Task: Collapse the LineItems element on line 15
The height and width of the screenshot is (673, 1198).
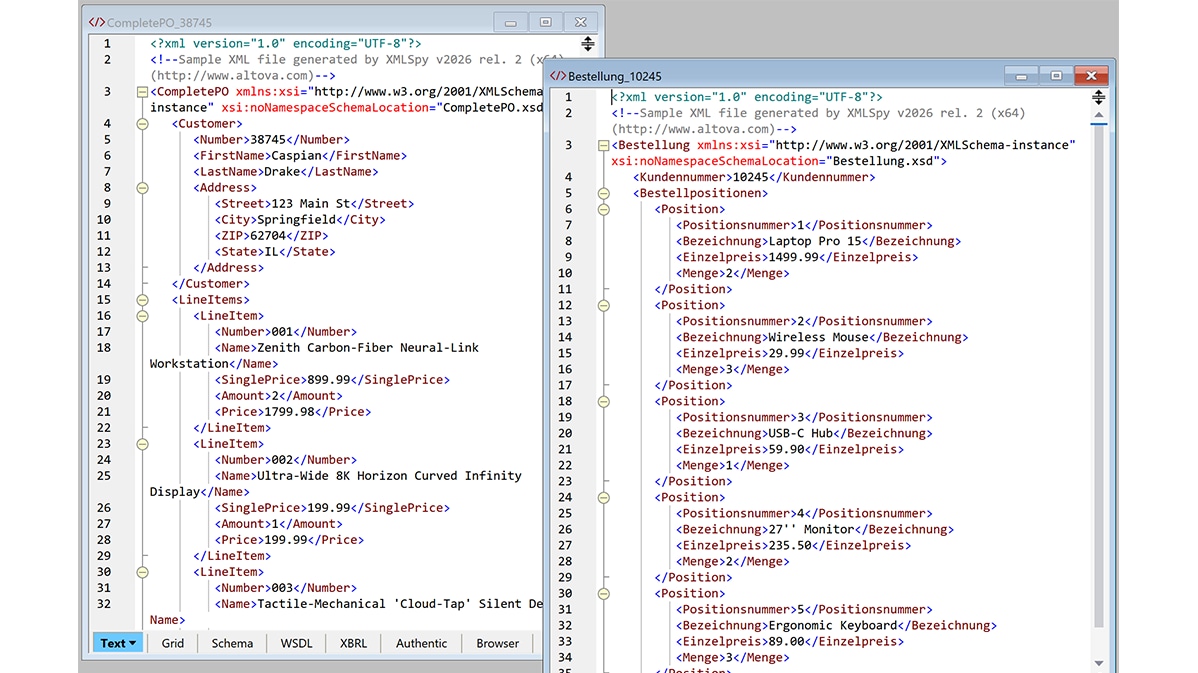Action: [142, 300]
